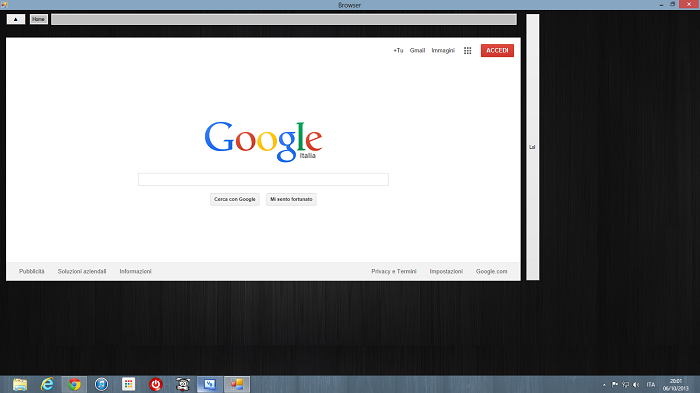Click the volume speaker tray icon
Viewport: 700px width, 393px height.
(636, 385)
